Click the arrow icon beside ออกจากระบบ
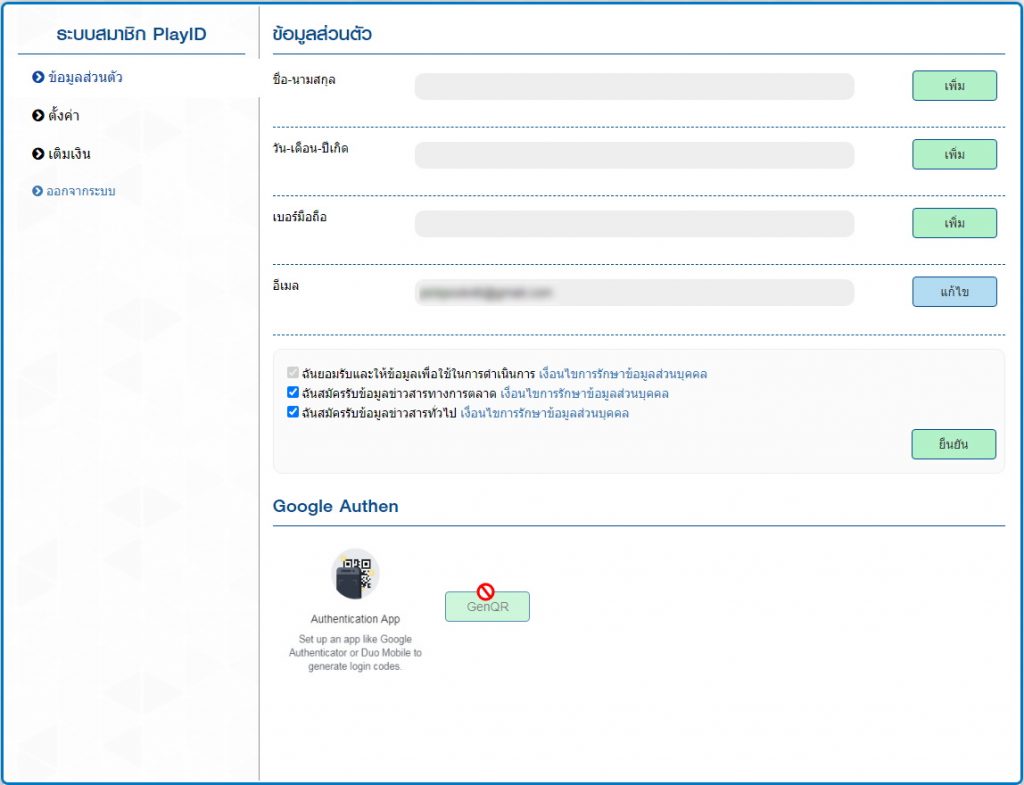This screenshot has width=1024, height=785. coord(38,191)
